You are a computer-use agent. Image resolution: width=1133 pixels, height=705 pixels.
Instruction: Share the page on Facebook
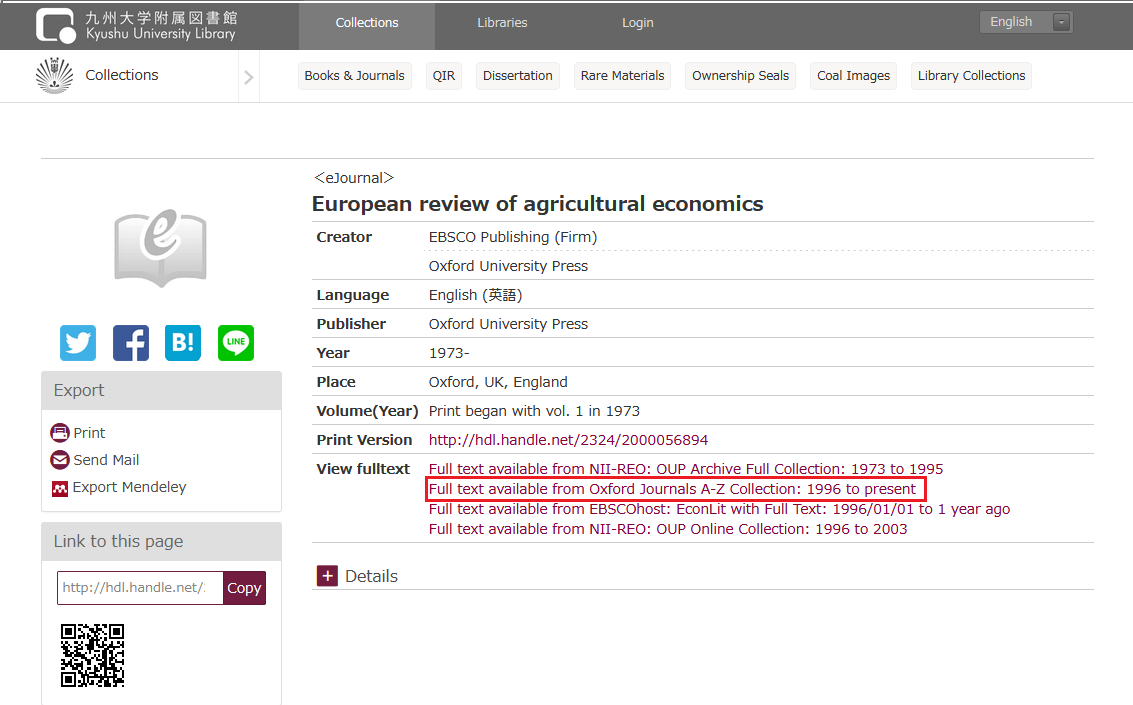pos(131,342)
